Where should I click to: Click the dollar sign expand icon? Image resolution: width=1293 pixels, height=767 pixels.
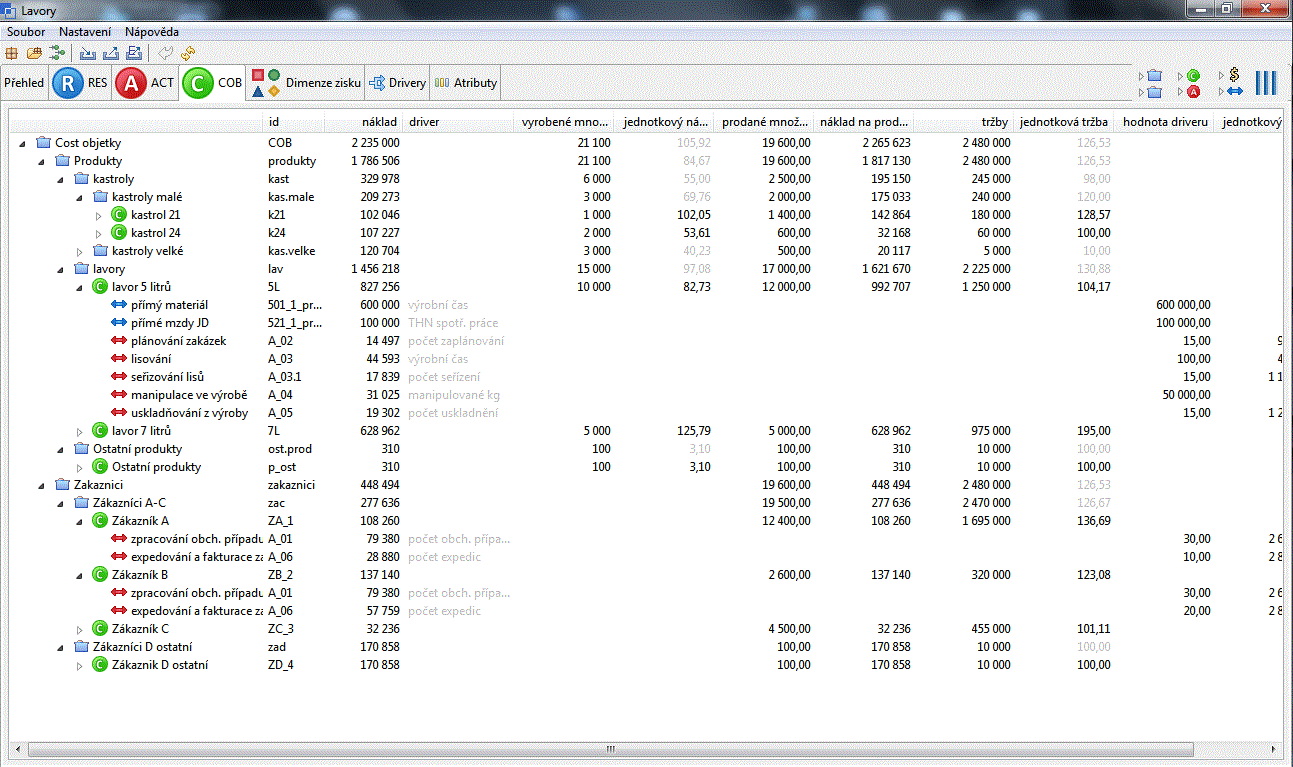(x=1234, y=75)
